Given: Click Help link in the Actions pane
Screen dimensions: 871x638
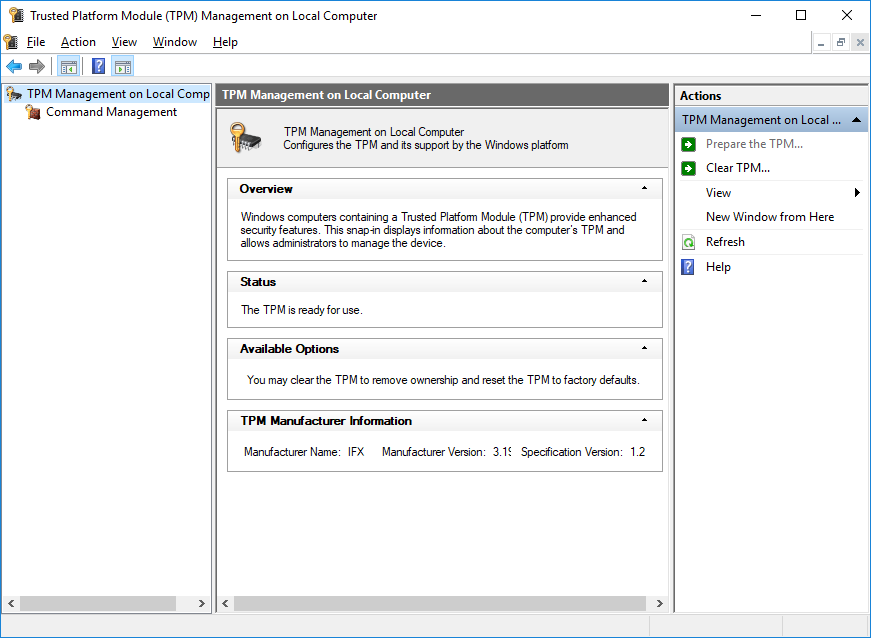Looking at the screenshot, I should pos(718,267).
